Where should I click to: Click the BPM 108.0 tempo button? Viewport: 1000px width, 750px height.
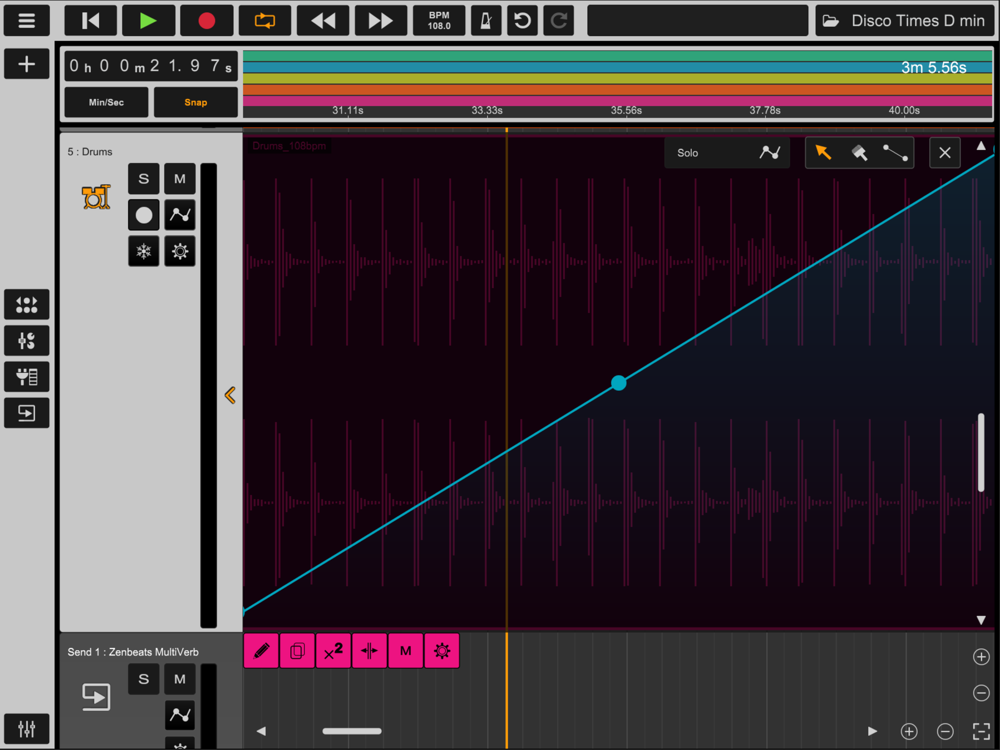(439, 21)
